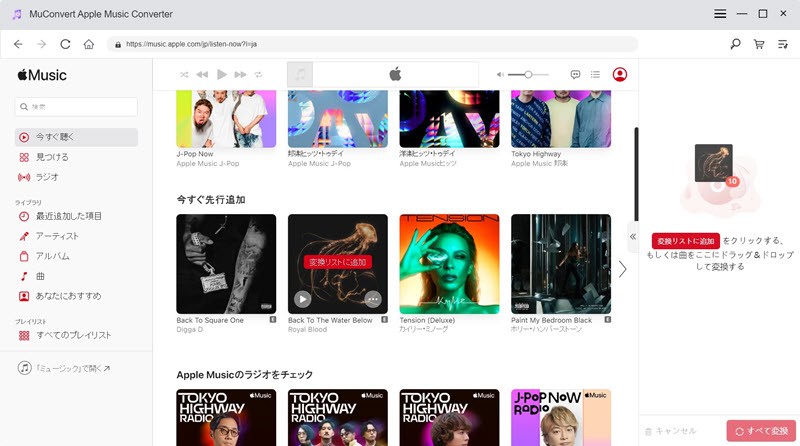Show the playback queue list icon
Image resolution: width=800 pixels, height=446 pixels.
[x=595, y=75]
